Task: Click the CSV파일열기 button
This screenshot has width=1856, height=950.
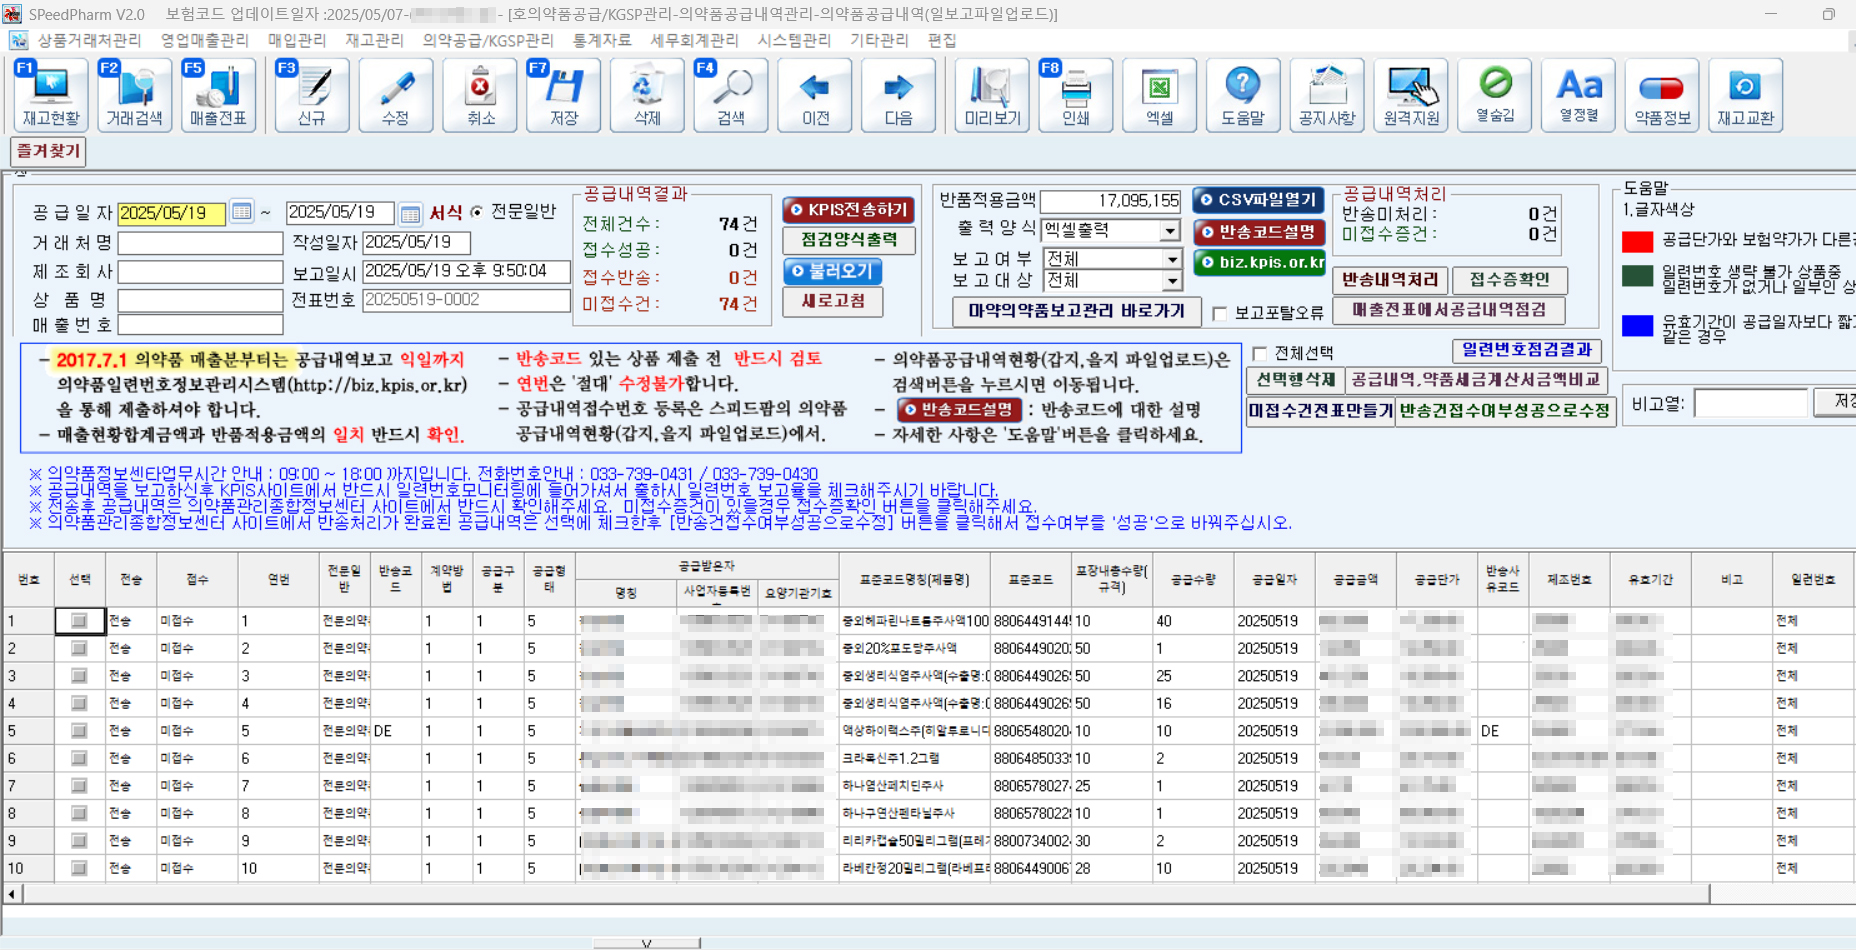Action: (x=1259, y=200)
